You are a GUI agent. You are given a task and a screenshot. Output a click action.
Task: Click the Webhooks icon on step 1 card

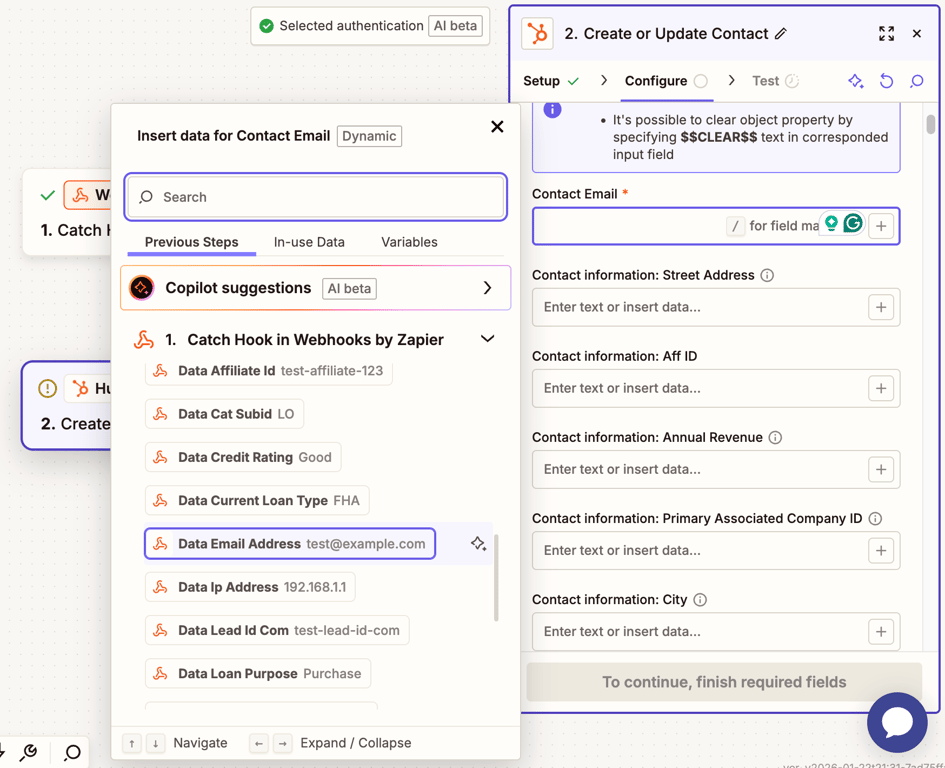click(x=80, y=195)
